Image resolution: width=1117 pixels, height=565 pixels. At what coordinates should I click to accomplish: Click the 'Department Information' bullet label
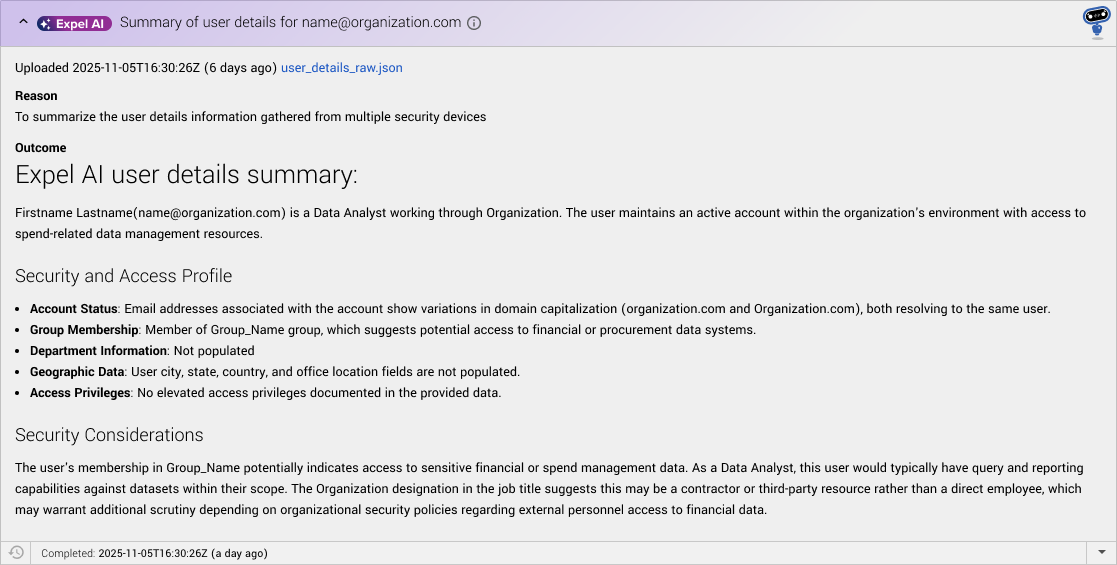pos(98,351)
